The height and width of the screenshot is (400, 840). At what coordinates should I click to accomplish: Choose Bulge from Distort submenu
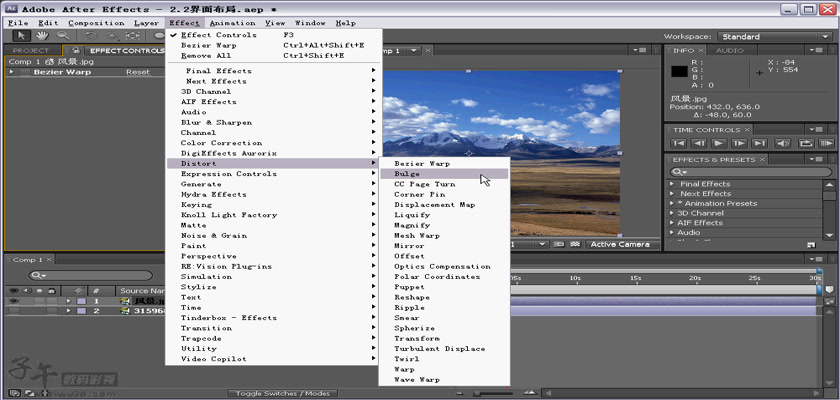pos(444,173)
